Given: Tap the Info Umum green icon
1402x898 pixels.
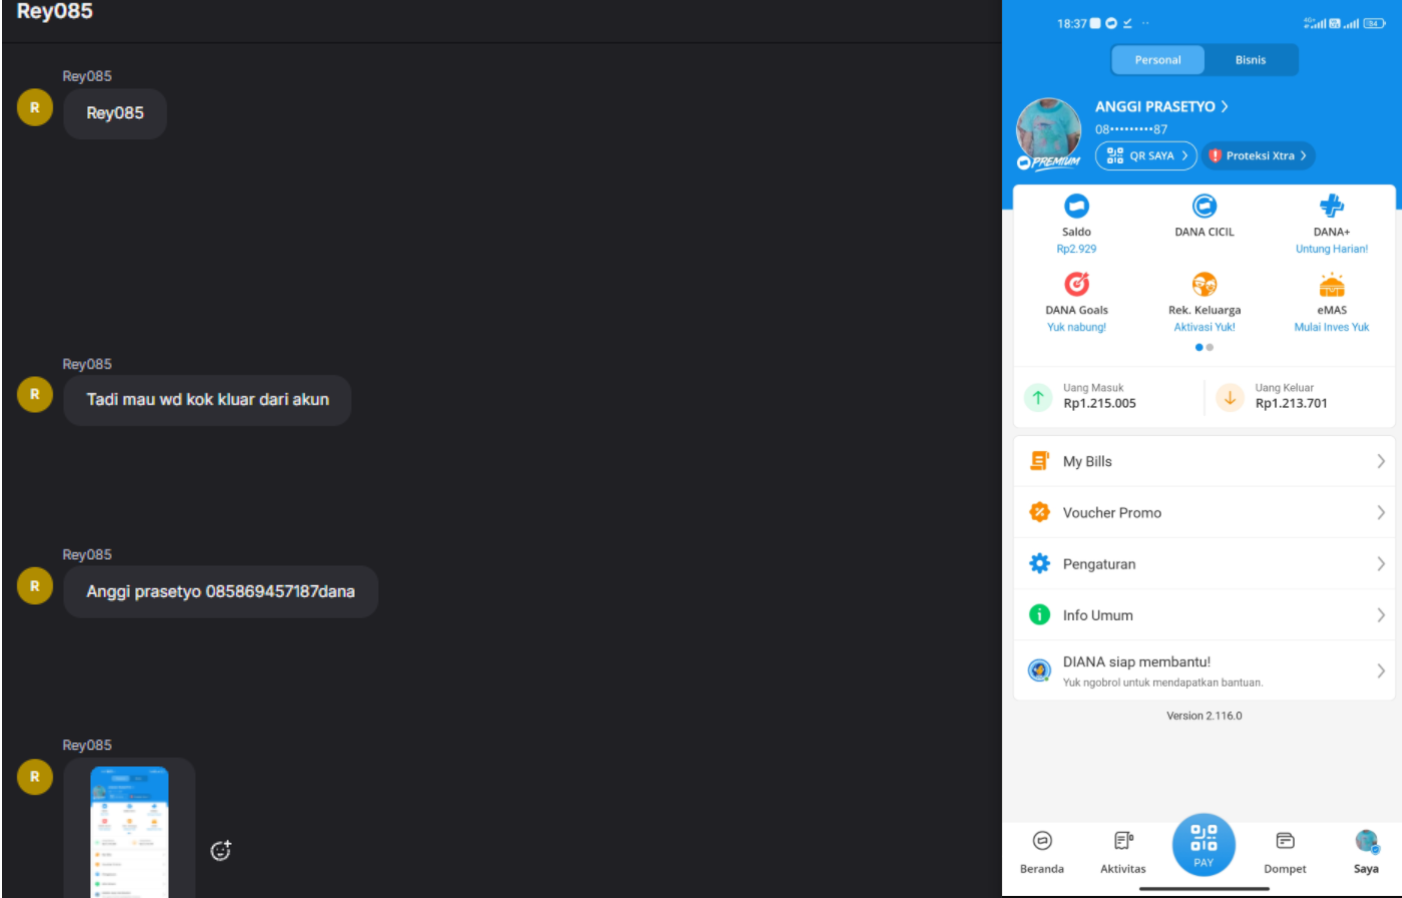Looking at the screenshot, I should click(1040, 615).
